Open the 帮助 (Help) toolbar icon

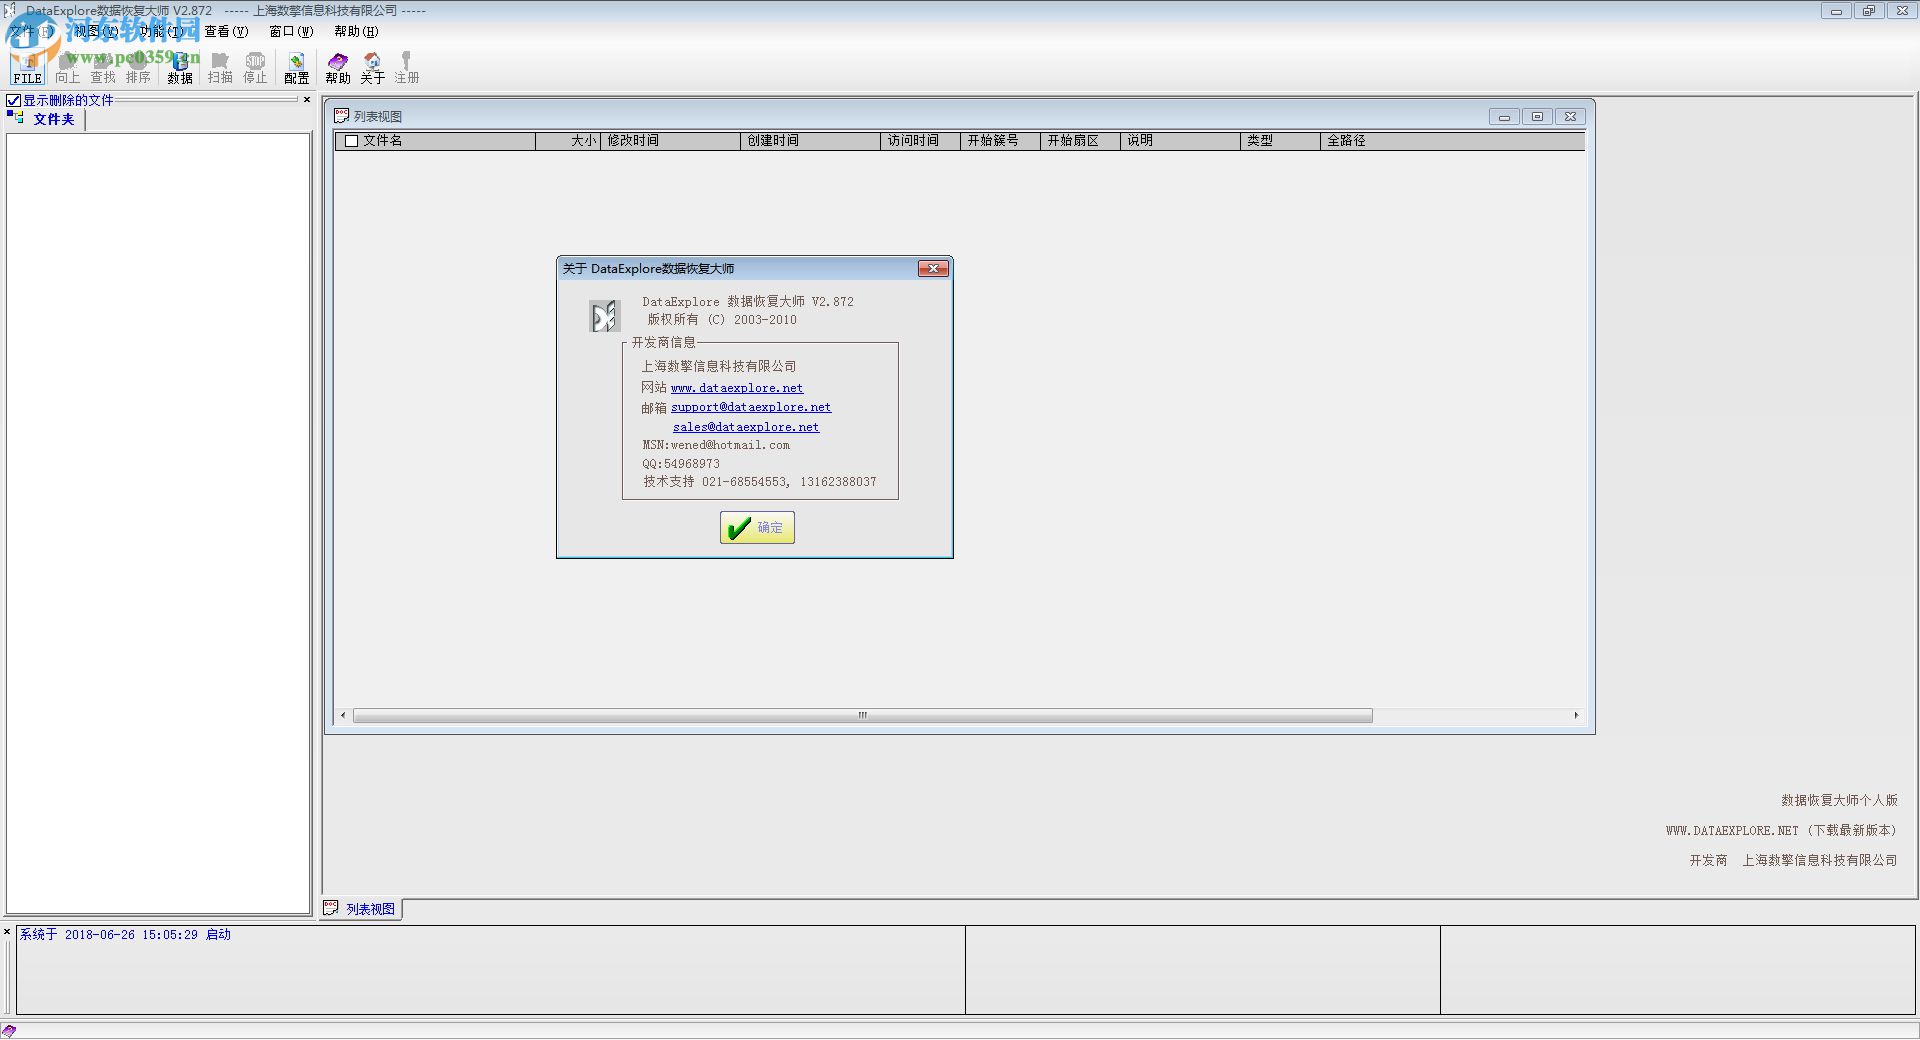[338, 68]
